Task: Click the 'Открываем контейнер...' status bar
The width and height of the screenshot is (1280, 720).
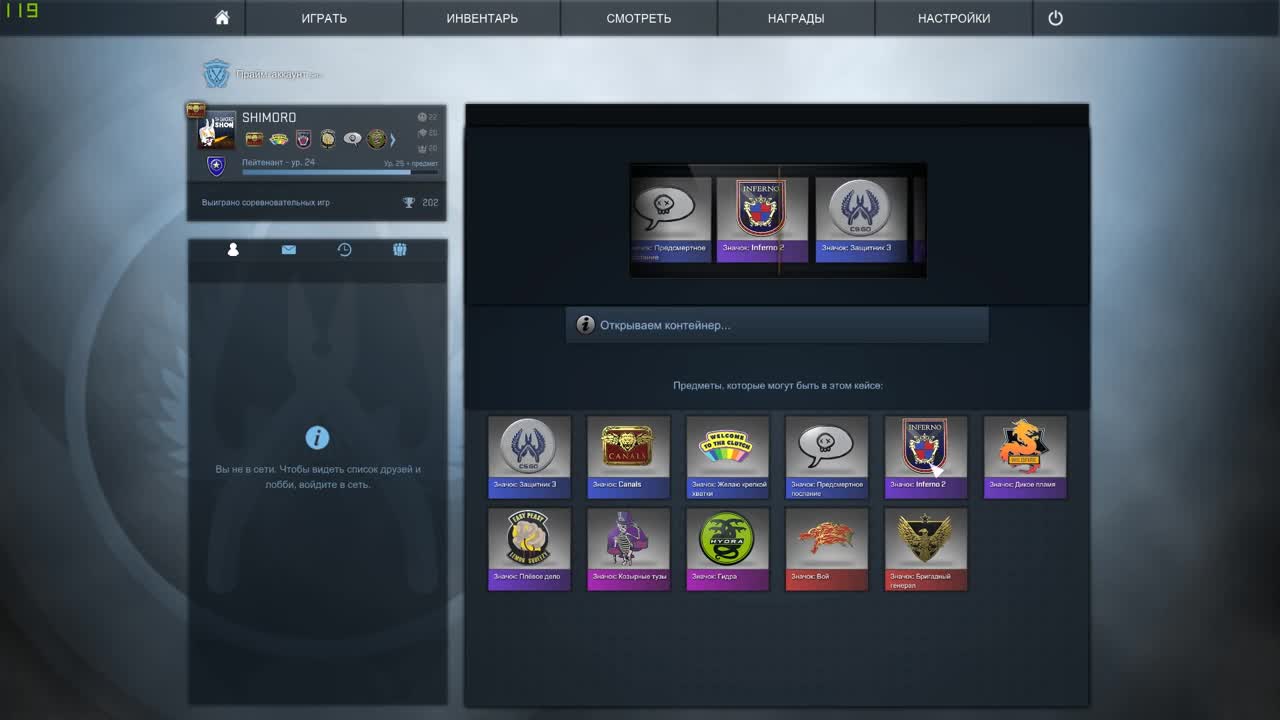Action: coord(777,325)
